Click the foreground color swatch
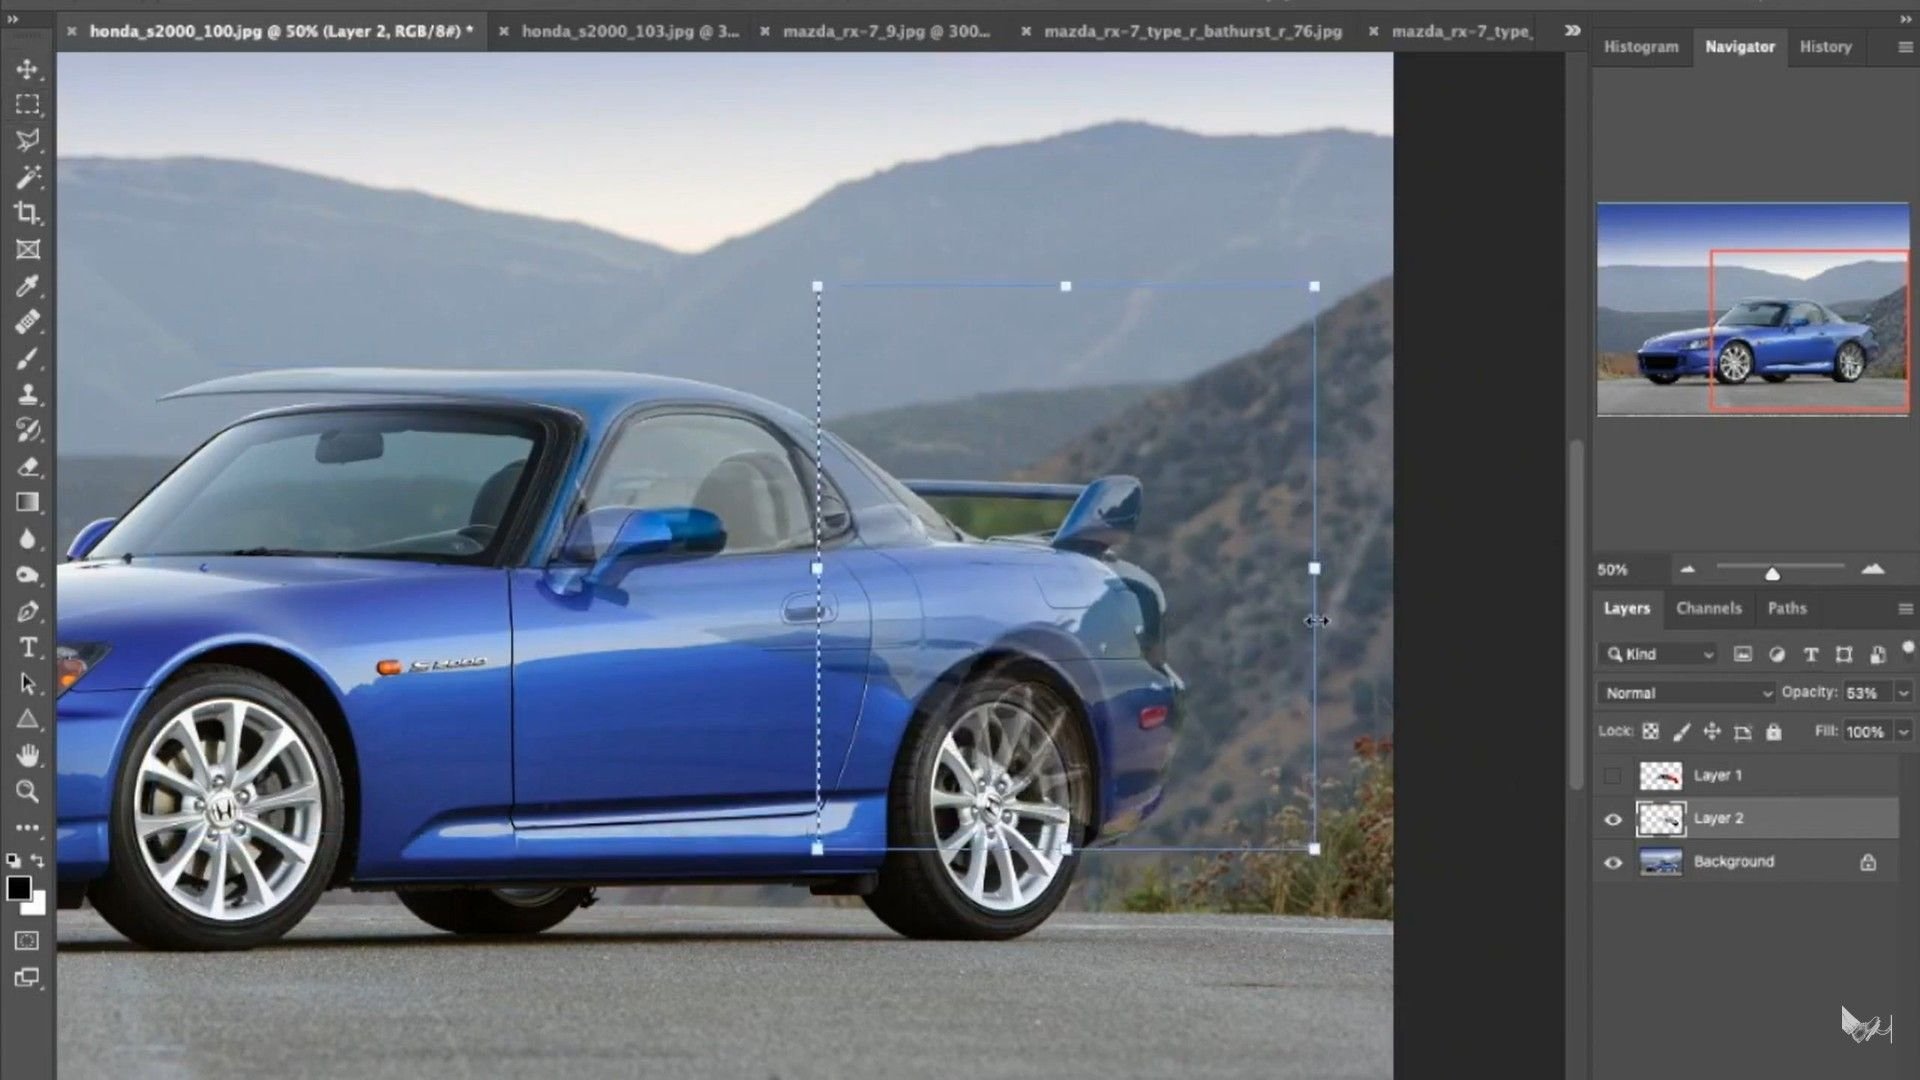 (17, 890)
